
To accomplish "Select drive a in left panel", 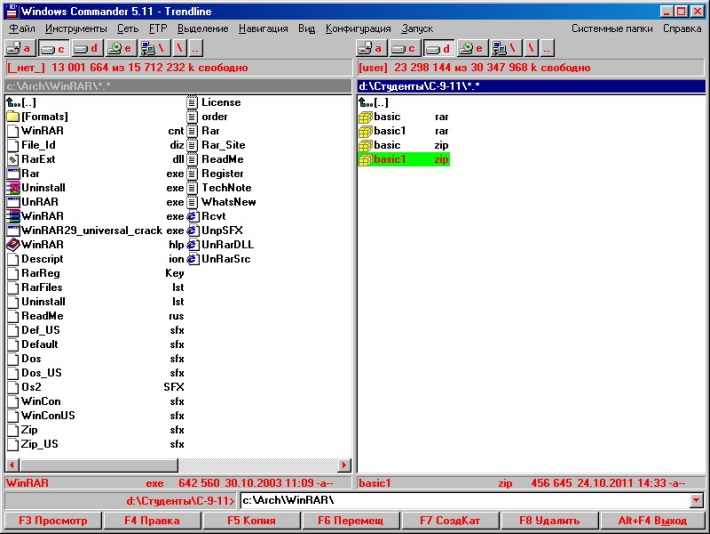I will coord(19,48).
